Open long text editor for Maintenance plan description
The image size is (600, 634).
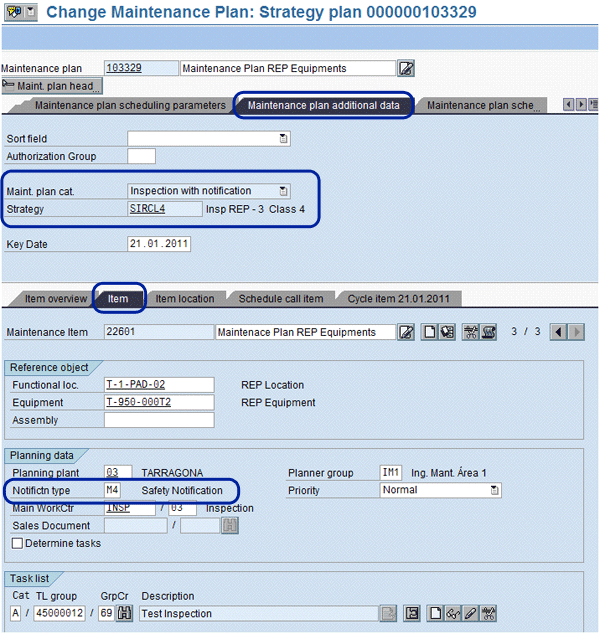406,68
